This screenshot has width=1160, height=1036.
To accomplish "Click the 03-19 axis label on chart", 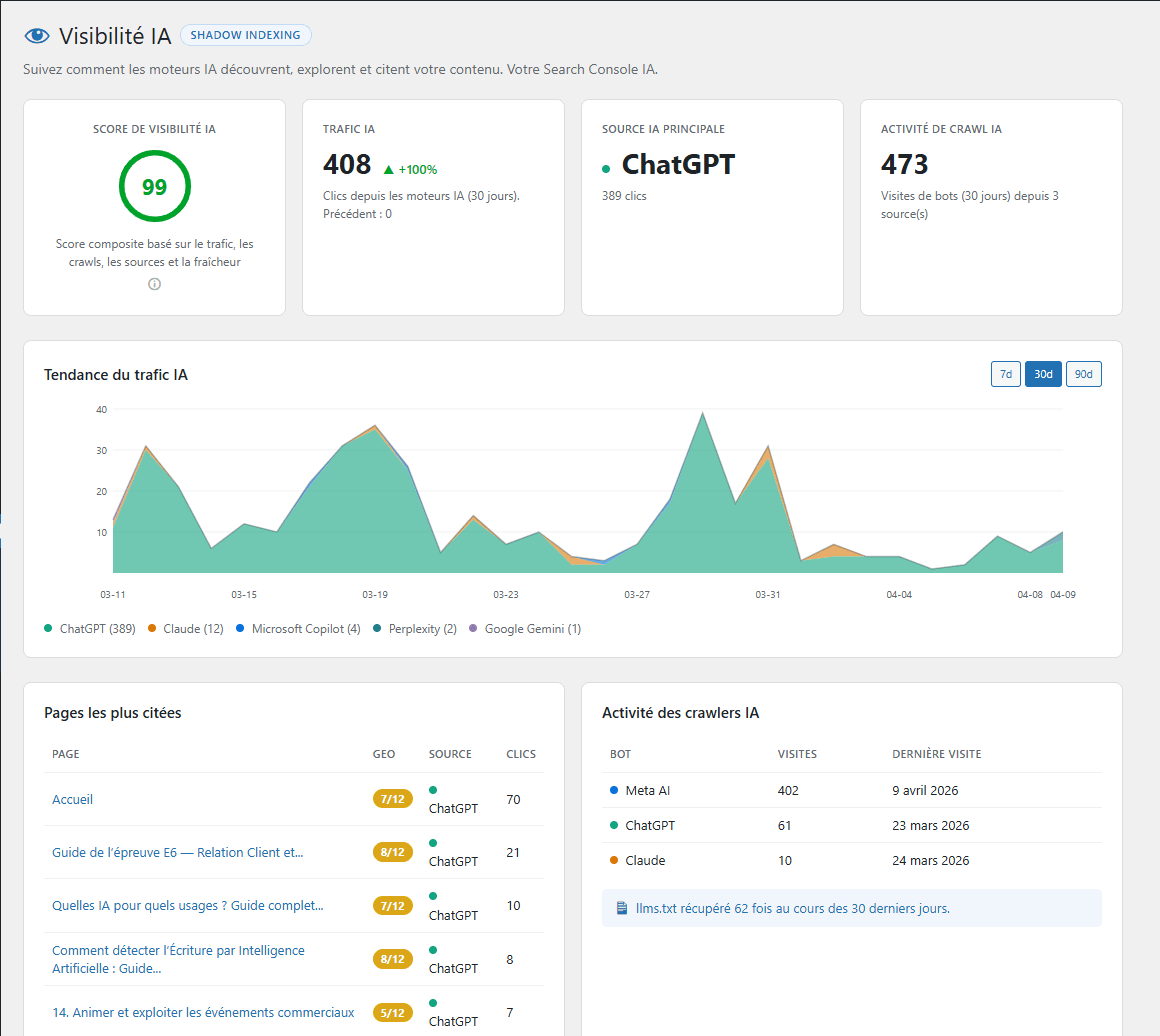I will 374,594.
